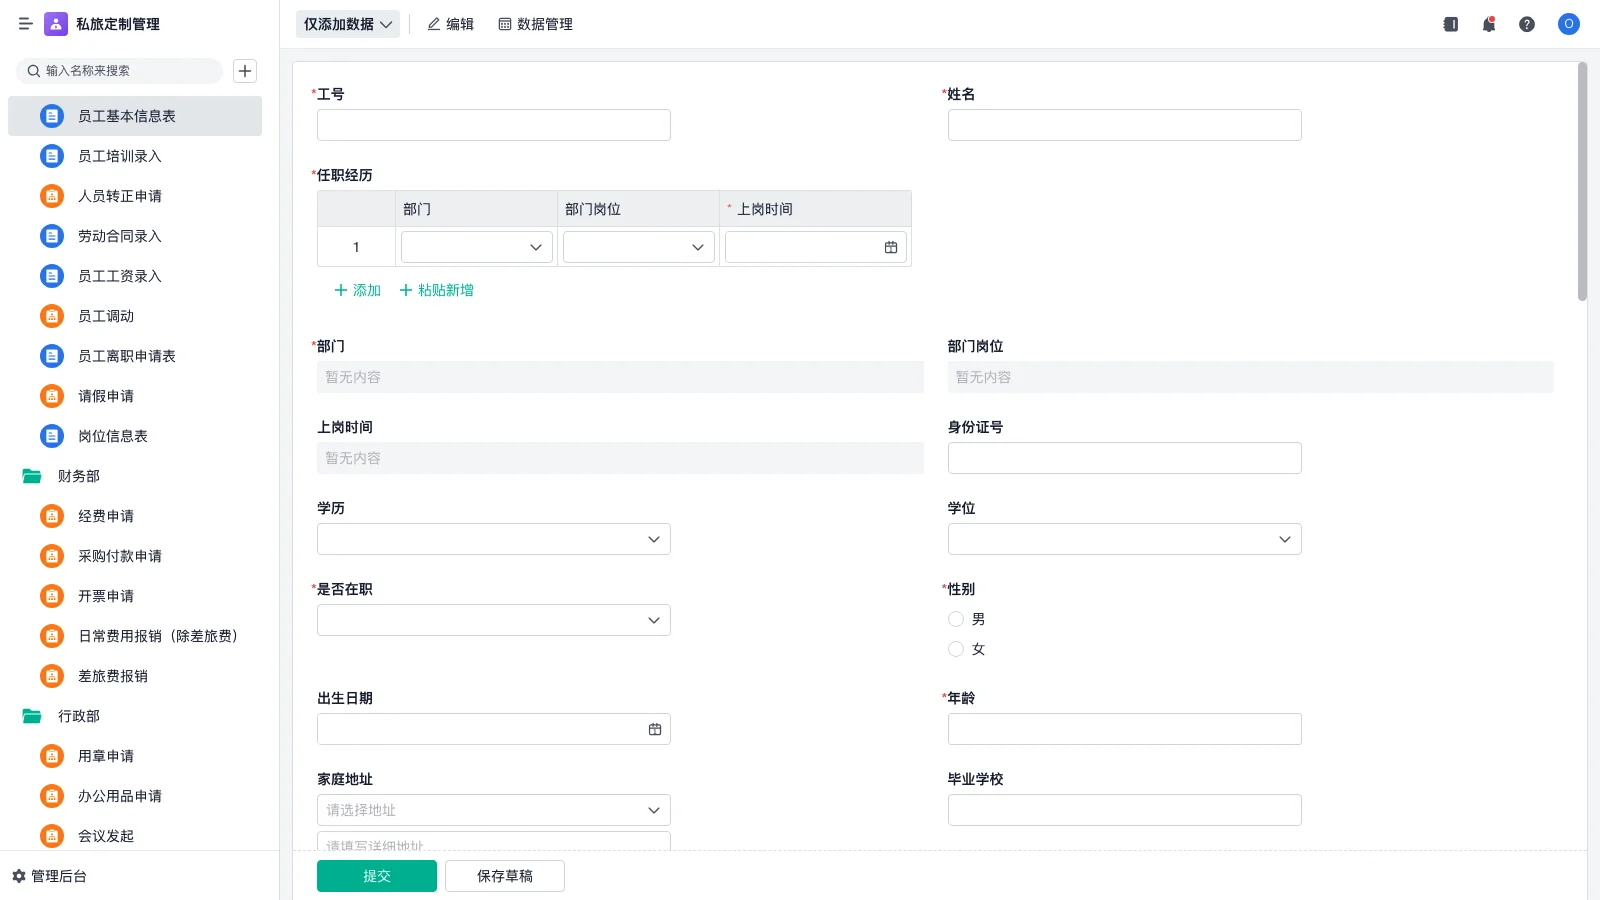Open the 仅添加数据 dropdown
The height and width of the screenshot is (900, 1600).
coord(347,23)
